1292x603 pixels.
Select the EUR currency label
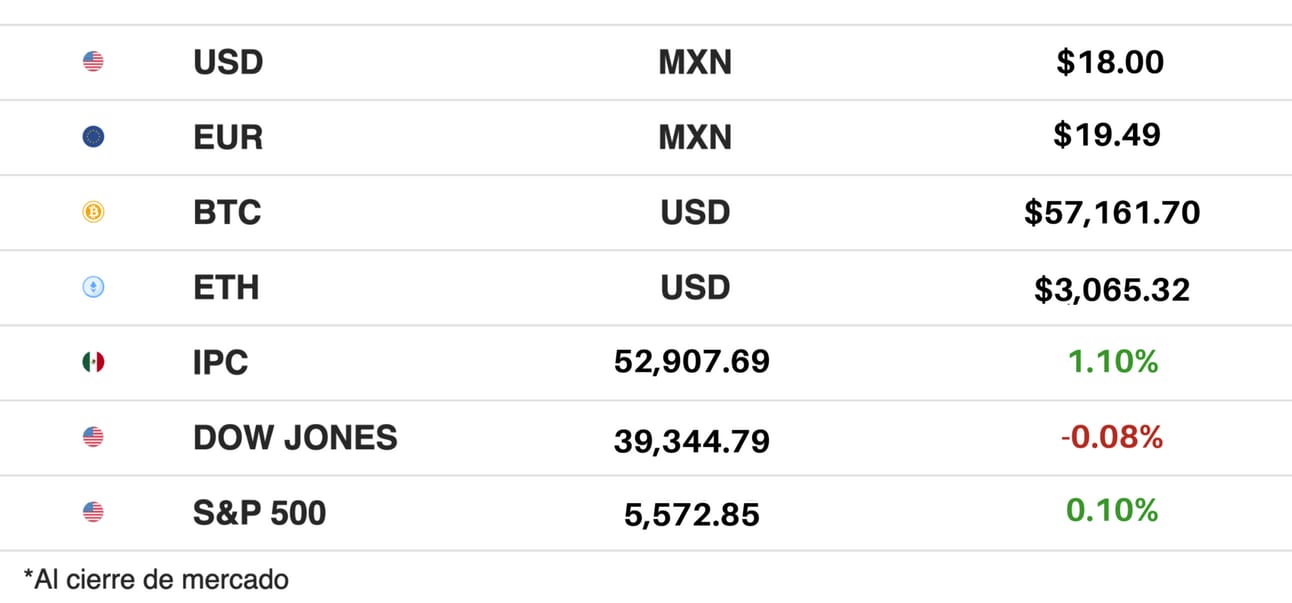point(228,137)
